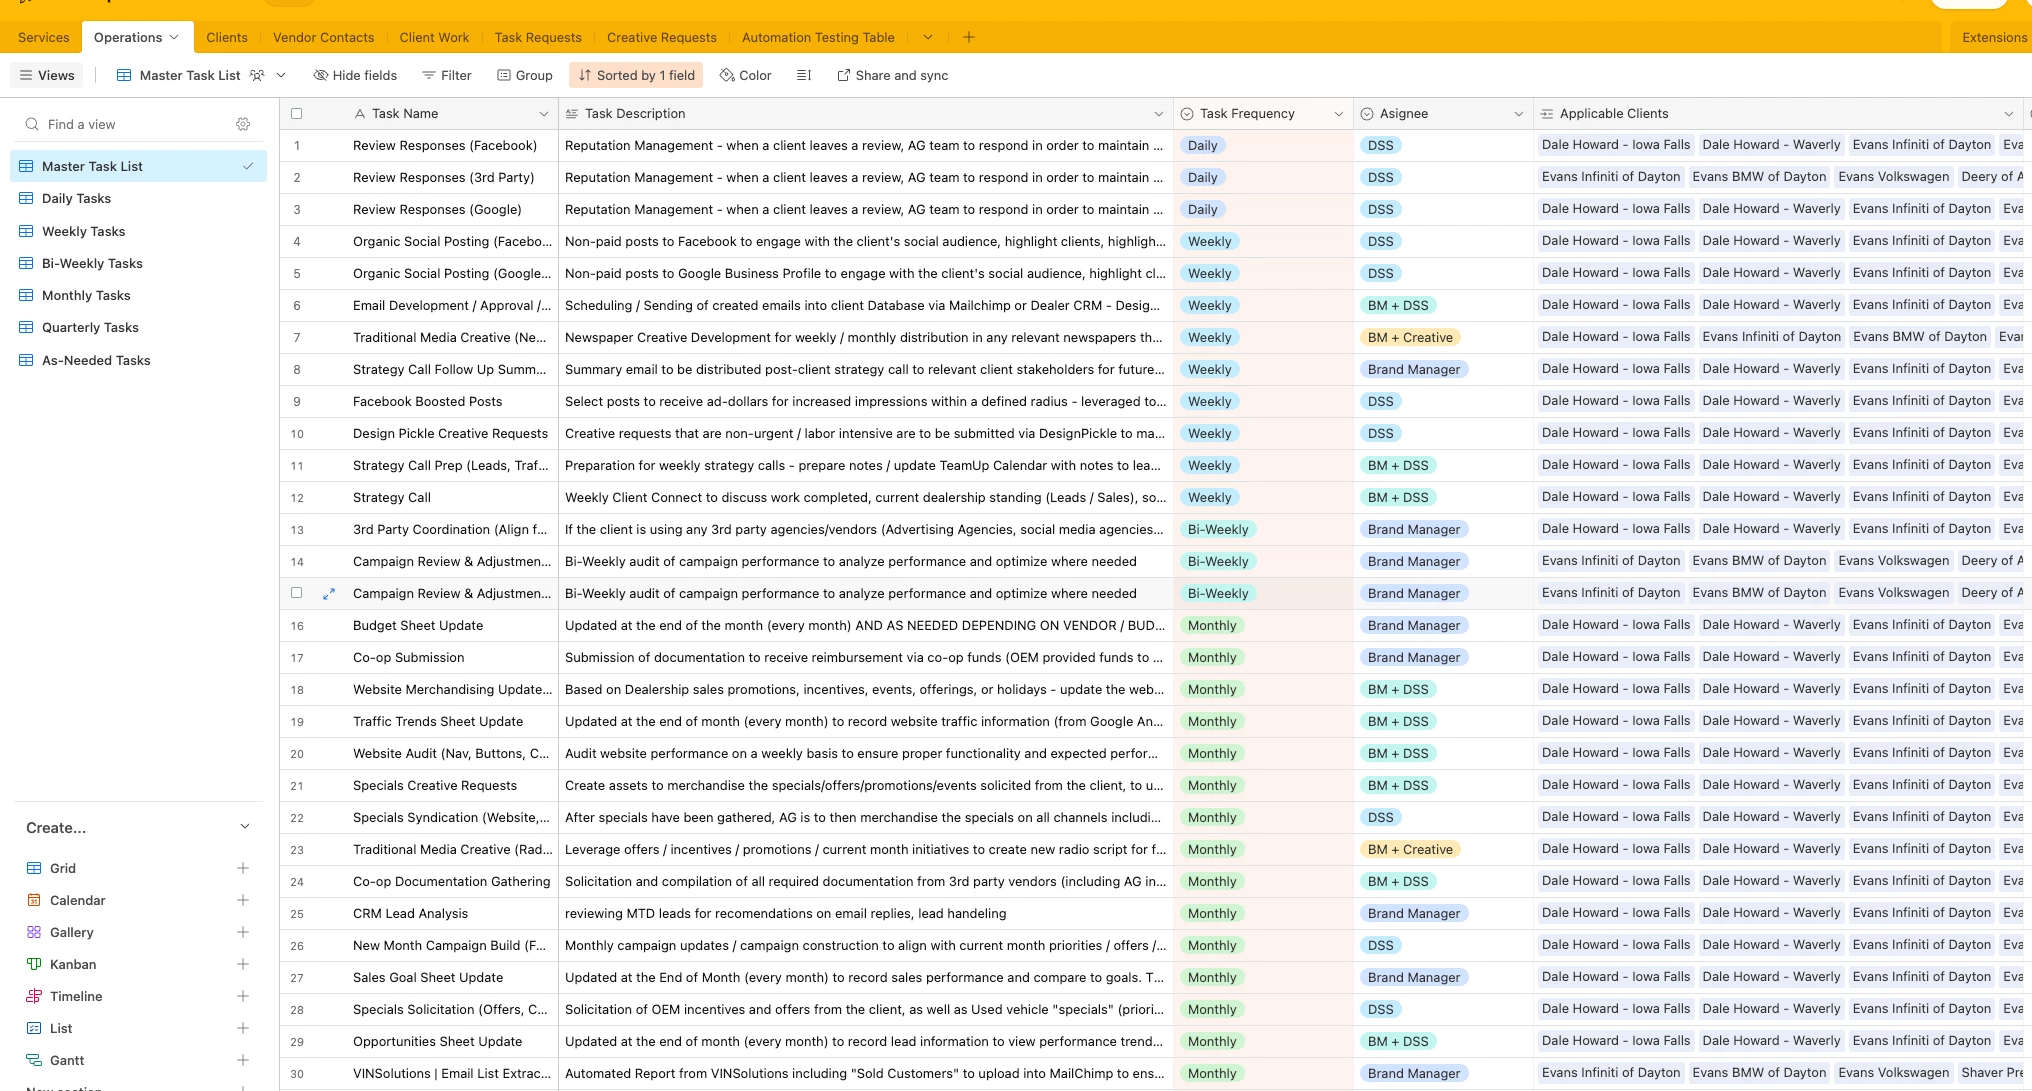The height and width of the screenshot is (1091, 2032).
Task: Open Hide fields option
Action: pos(355,75)
